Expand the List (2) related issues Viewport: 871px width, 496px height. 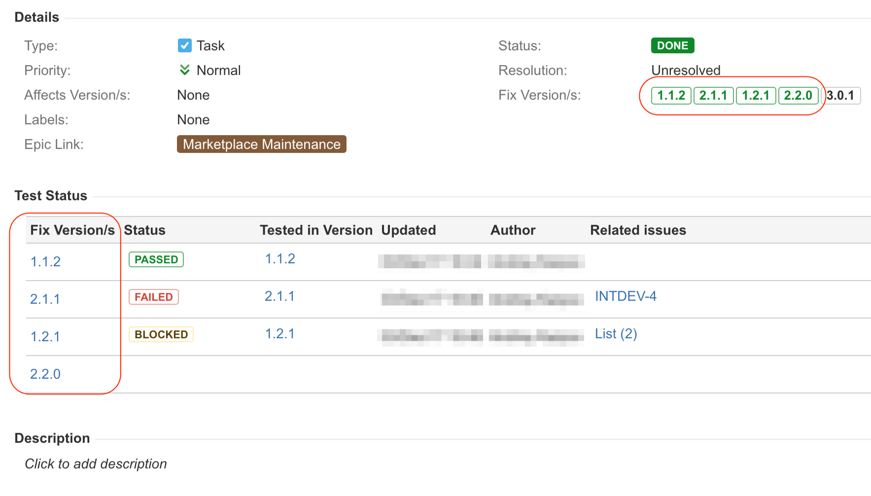(615, 334)
